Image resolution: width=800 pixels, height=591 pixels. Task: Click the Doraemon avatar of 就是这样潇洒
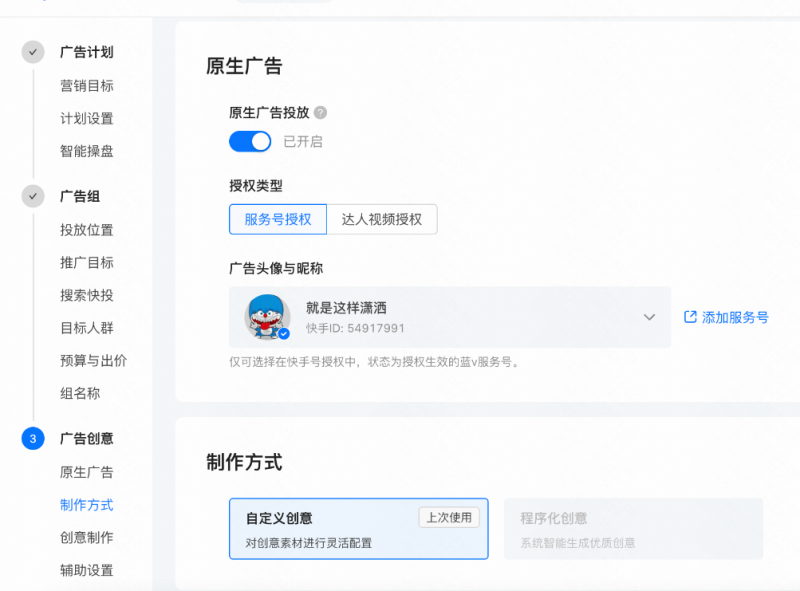265,317
